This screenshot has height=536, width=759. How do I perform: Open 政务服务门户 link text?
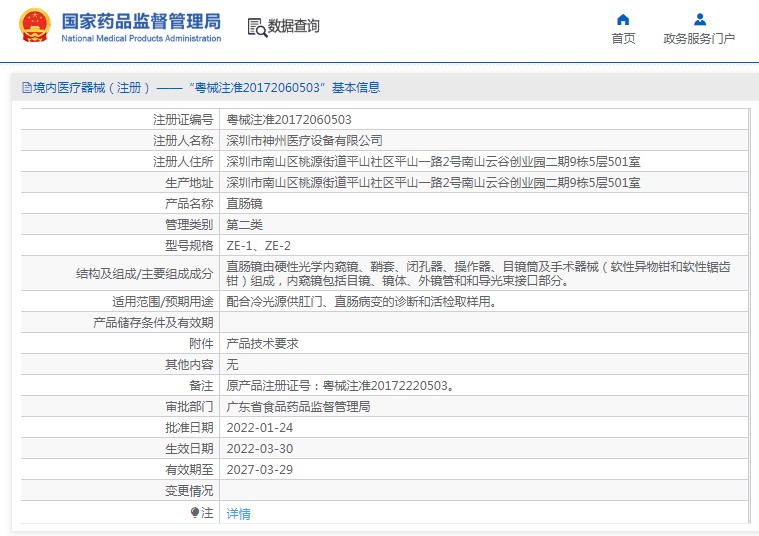pyautogui.click(x=699, y=38)
